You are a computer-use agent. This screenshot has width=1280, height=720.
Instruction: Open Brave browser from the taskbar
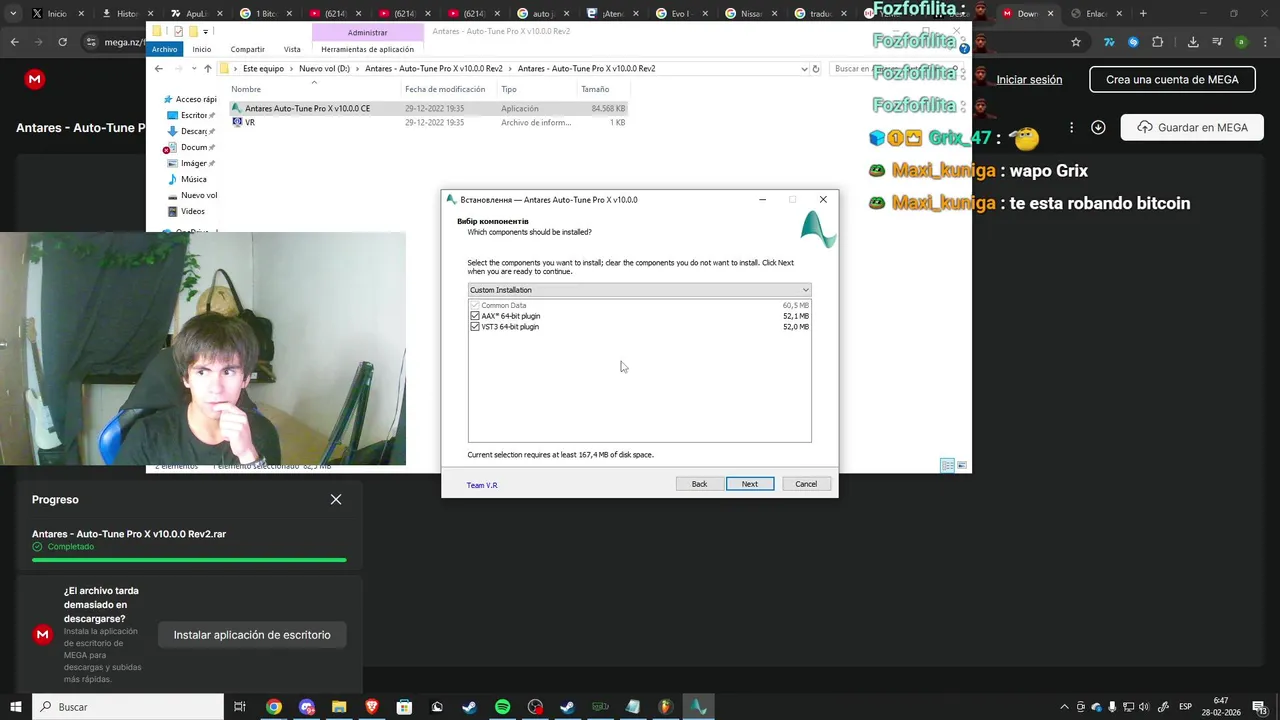(x=372, y=707)
